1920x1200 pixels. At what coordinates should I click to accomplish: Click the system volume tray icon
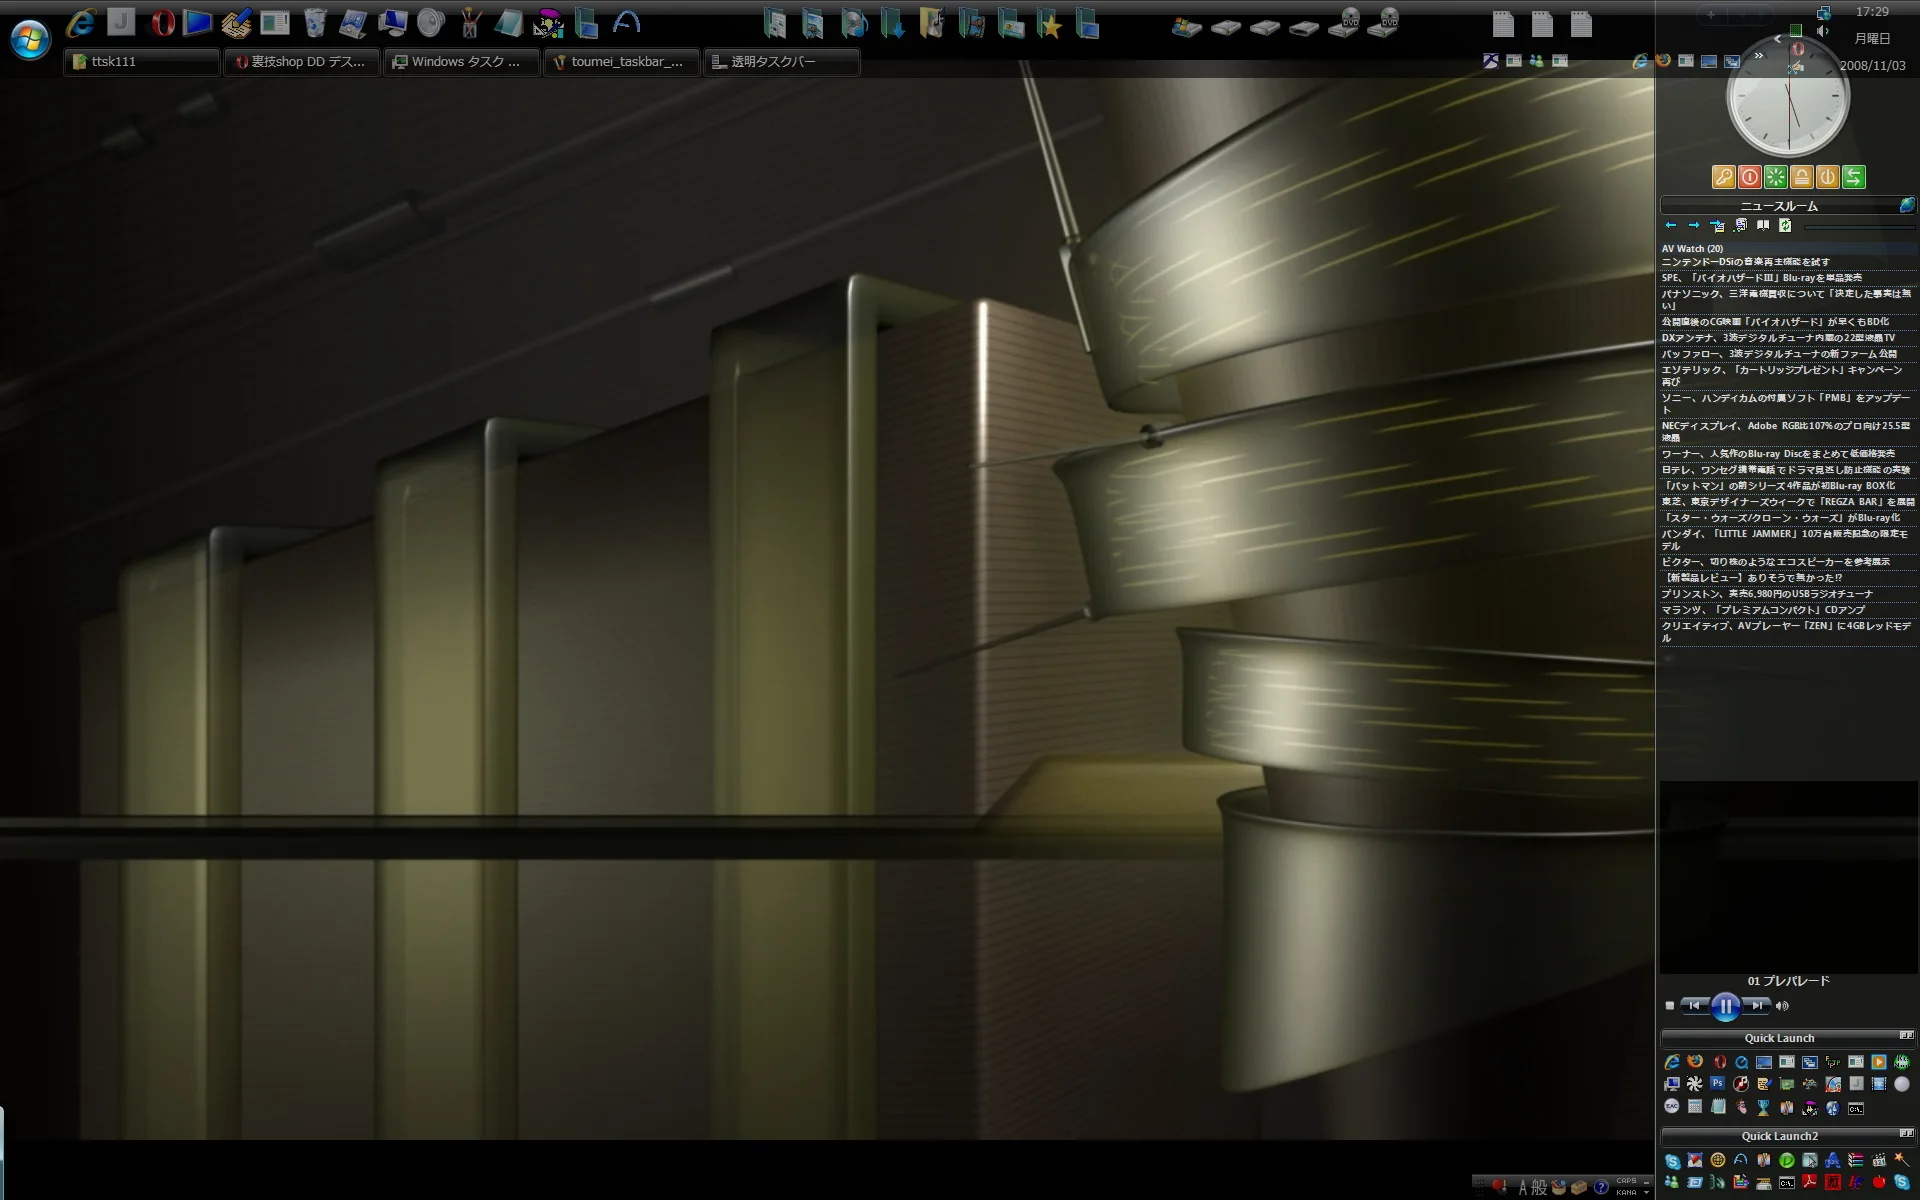point(1823,31)
